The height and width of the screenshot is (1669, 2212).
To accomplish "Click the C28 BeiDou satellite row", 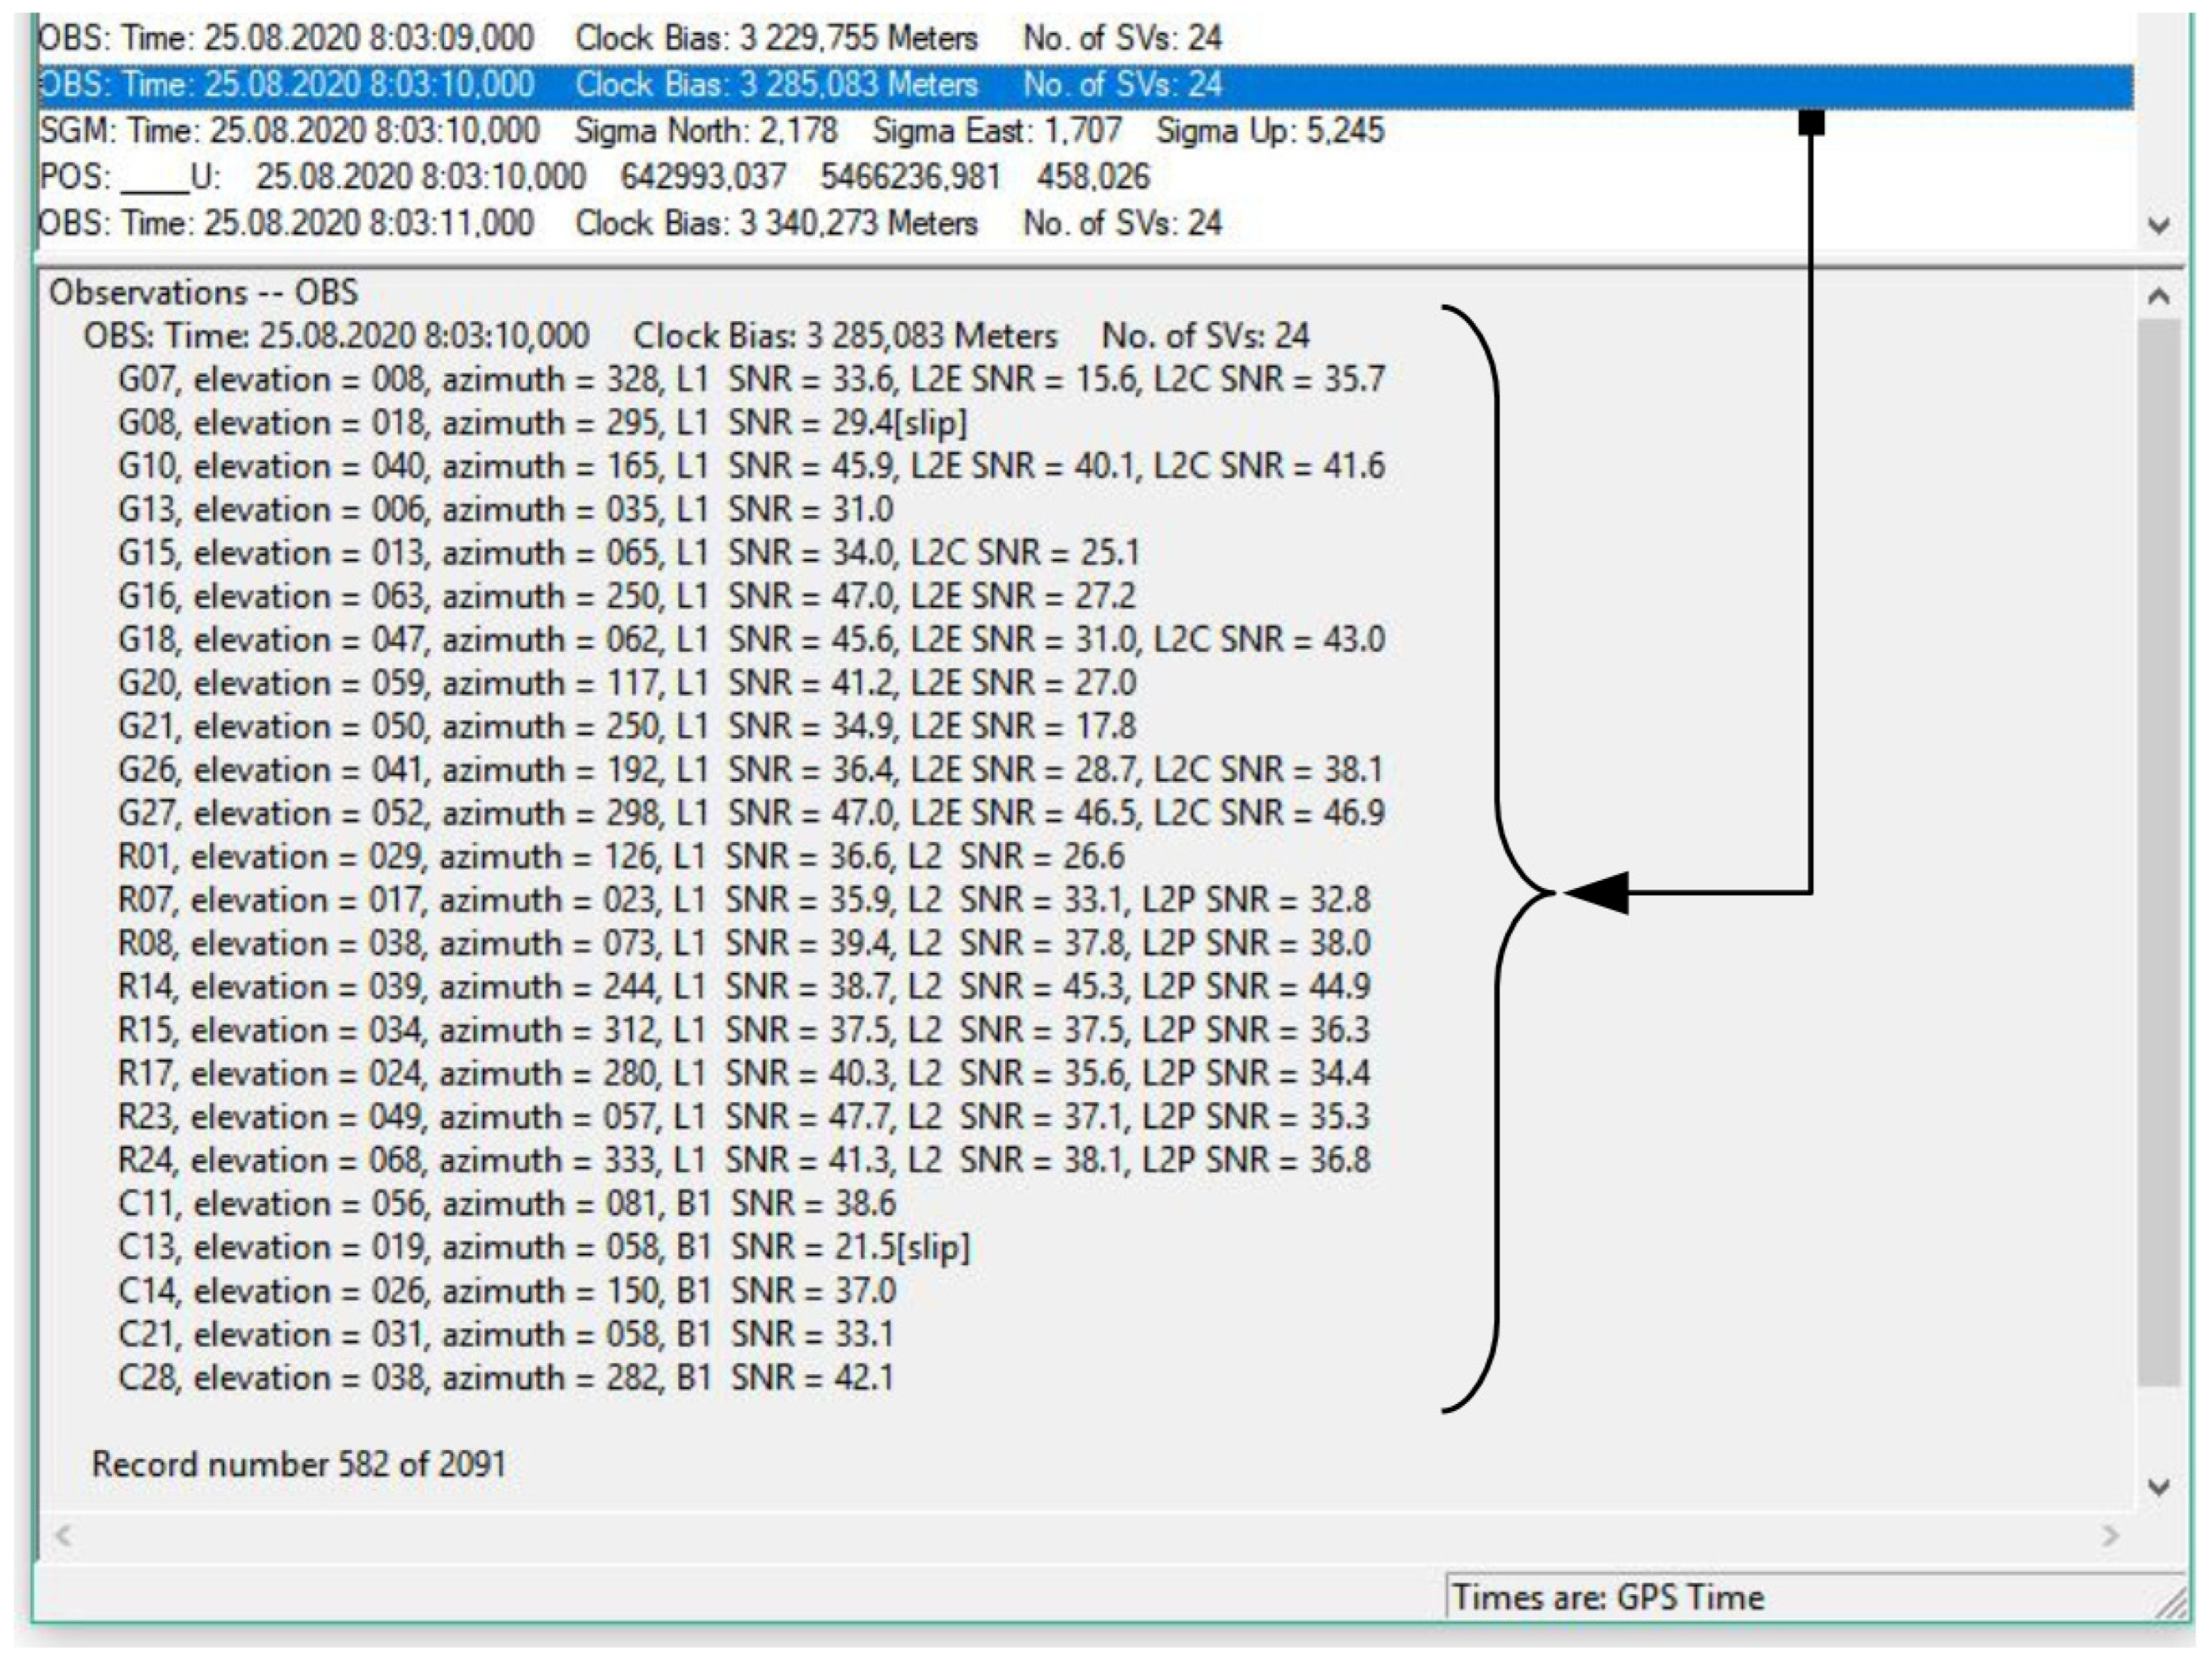I will (506, 1378).
